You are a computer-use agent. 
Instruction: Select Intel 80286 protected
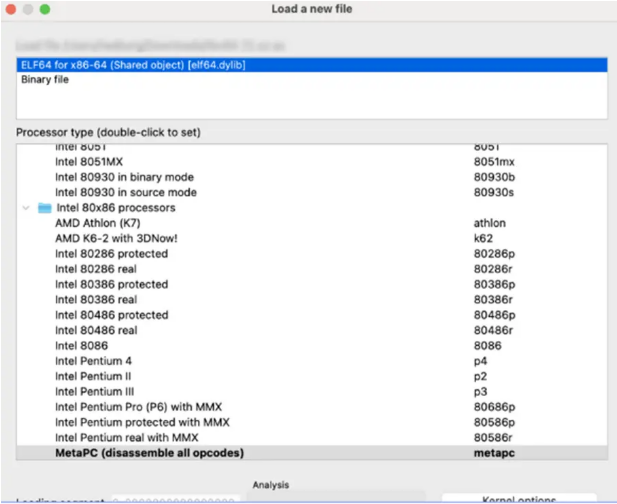coord(312,254)
